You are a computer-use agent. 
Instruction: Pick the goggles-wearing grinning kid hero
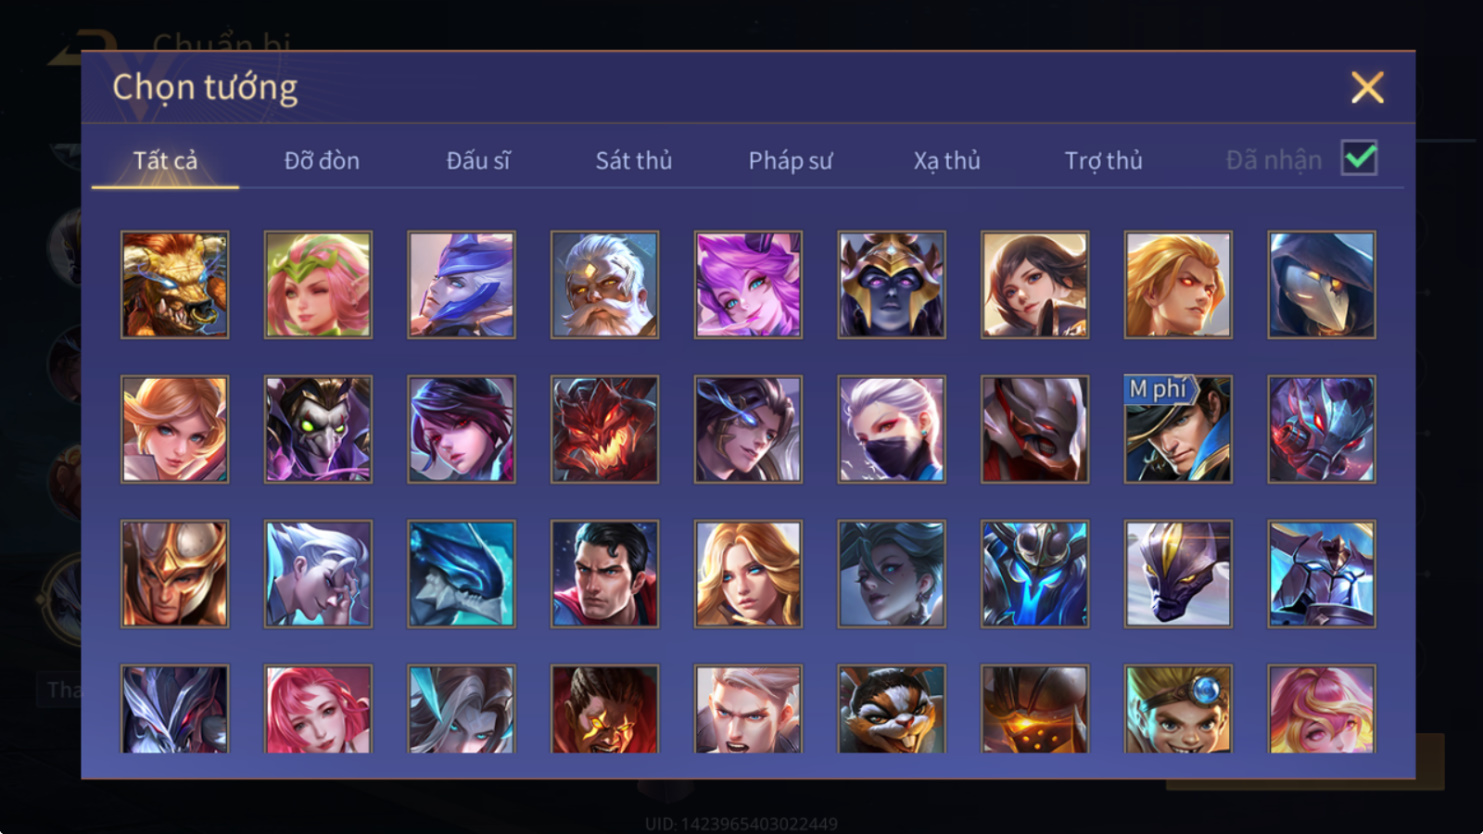point(1178,709)
